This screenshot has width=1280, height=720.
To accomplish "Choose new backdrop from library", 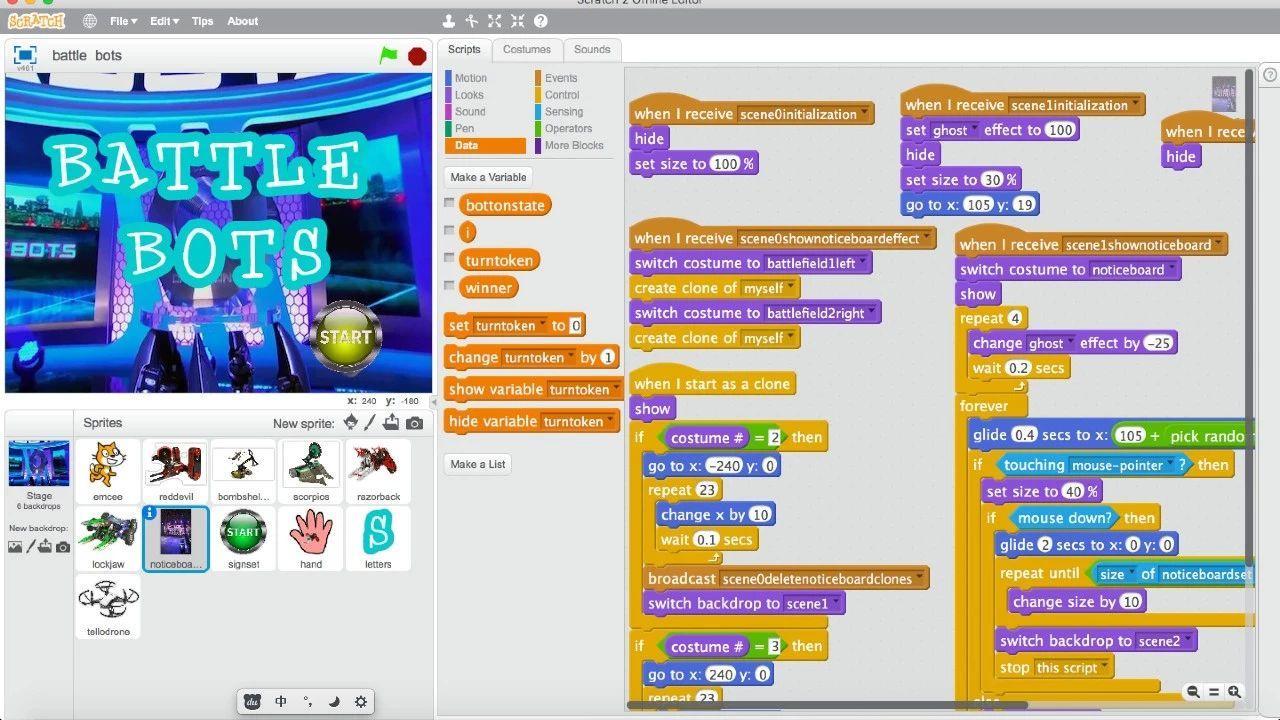I will pyautogui.click(x=15, y=547).
